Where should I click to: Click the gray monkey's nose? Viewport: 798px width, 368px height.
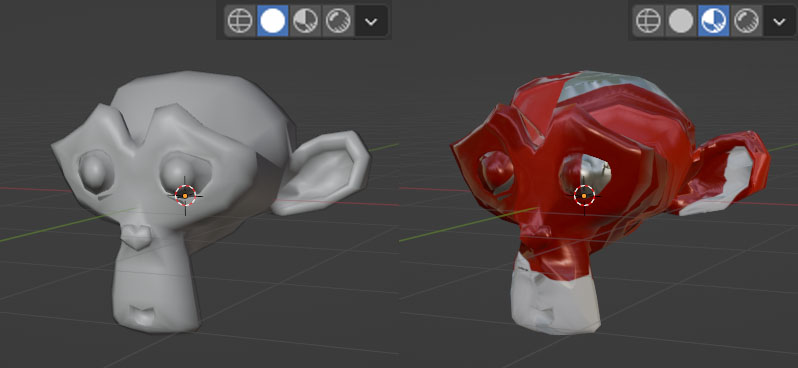tap(135, 236)
